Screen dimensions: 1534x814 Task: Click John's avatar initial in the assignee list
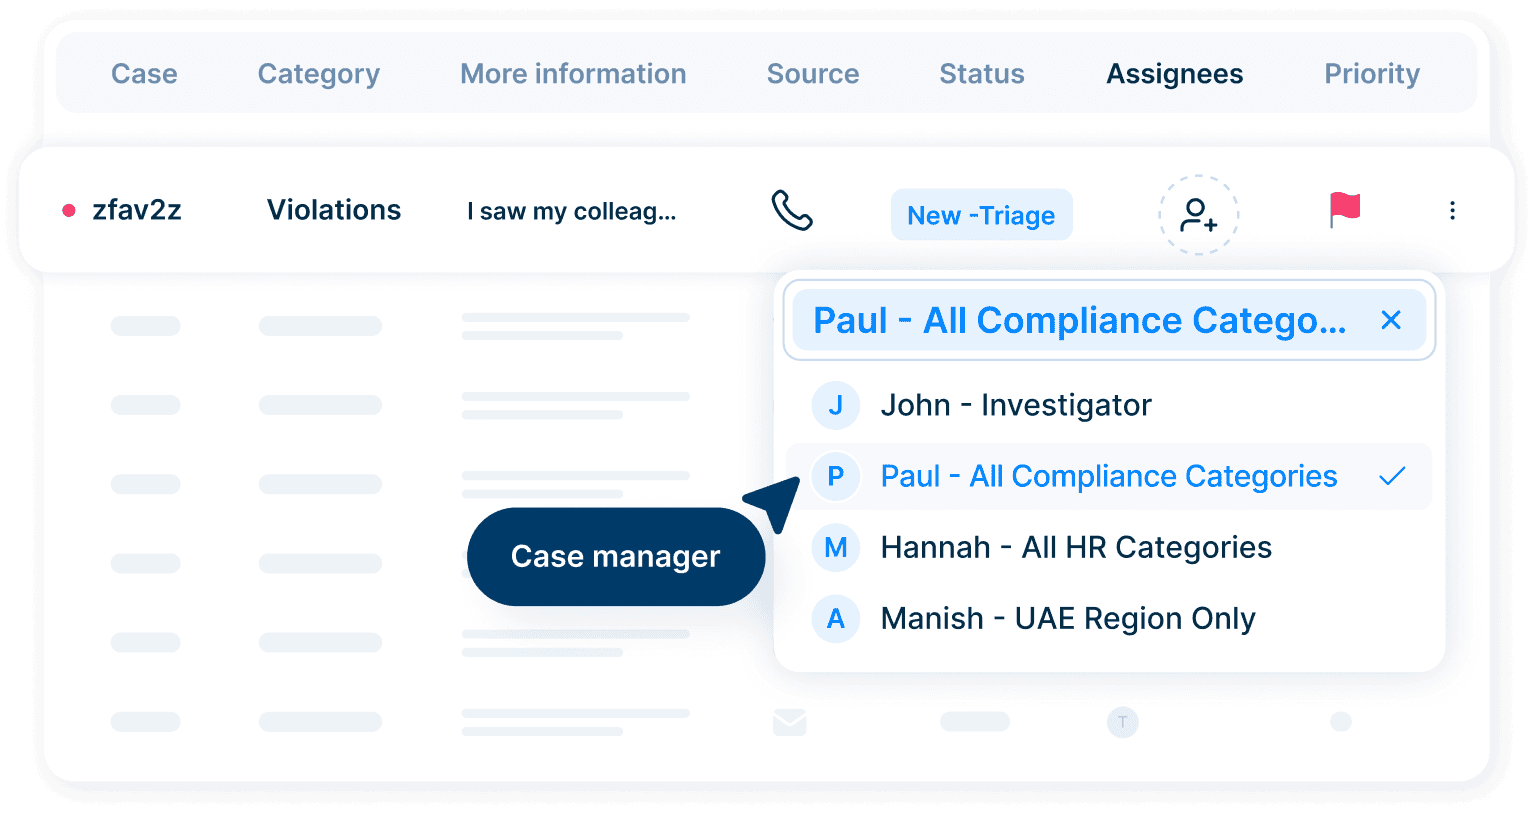836,405
